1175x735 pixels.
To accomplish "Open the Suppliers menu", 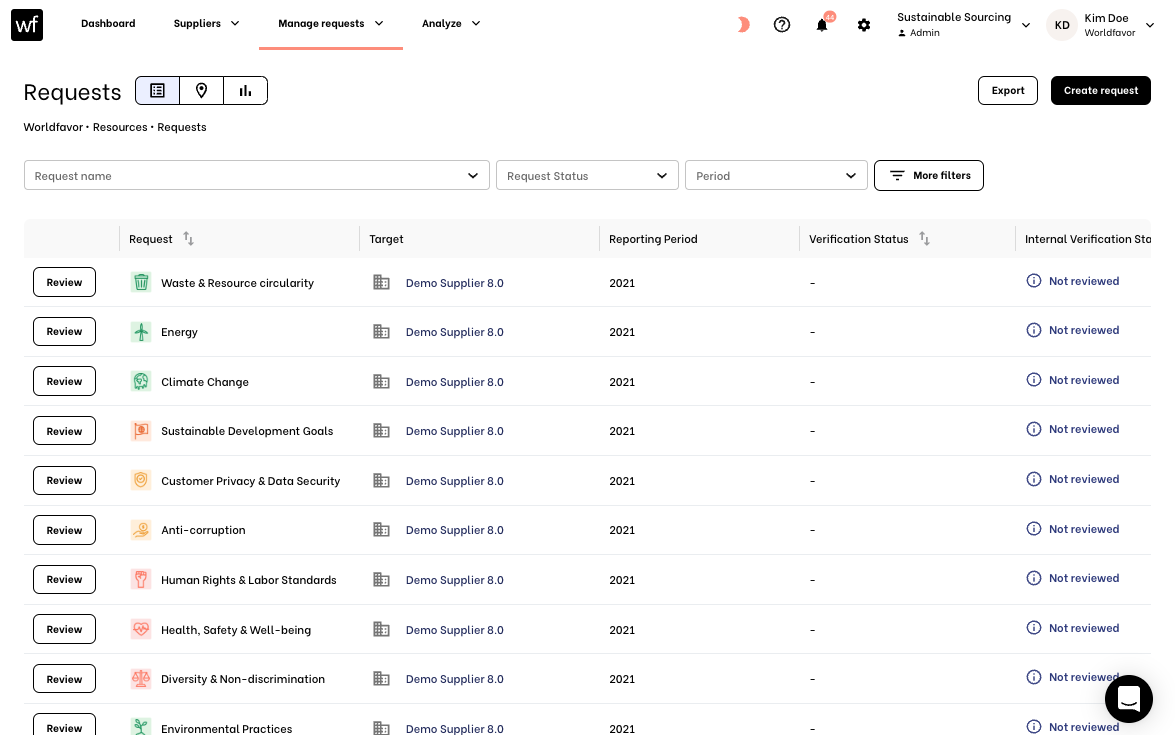I will (206, 24).
